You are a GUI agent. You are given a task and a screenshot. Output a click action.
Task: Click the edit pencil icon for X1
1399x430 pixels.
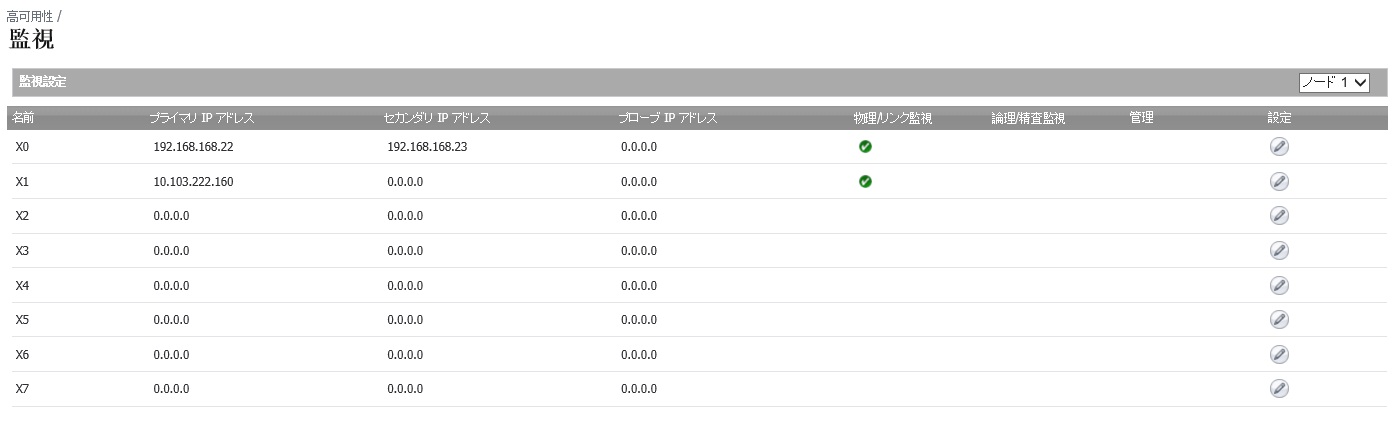[x=1279, y=182]
